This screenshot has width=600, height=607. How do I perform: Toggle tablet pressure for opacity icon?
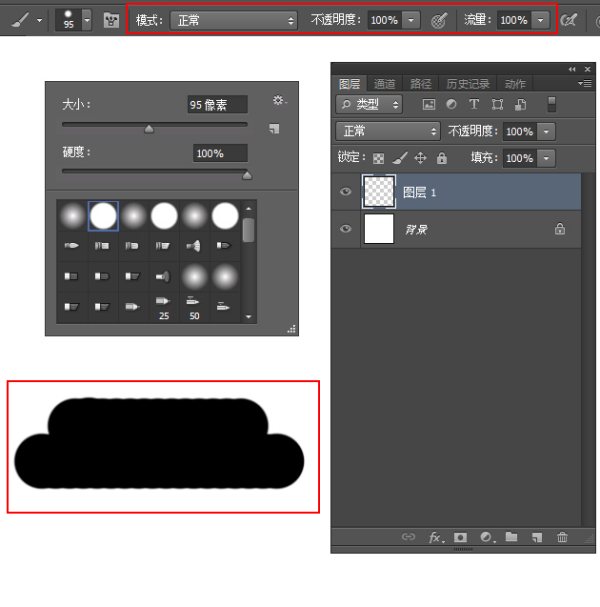pos(439,20)
